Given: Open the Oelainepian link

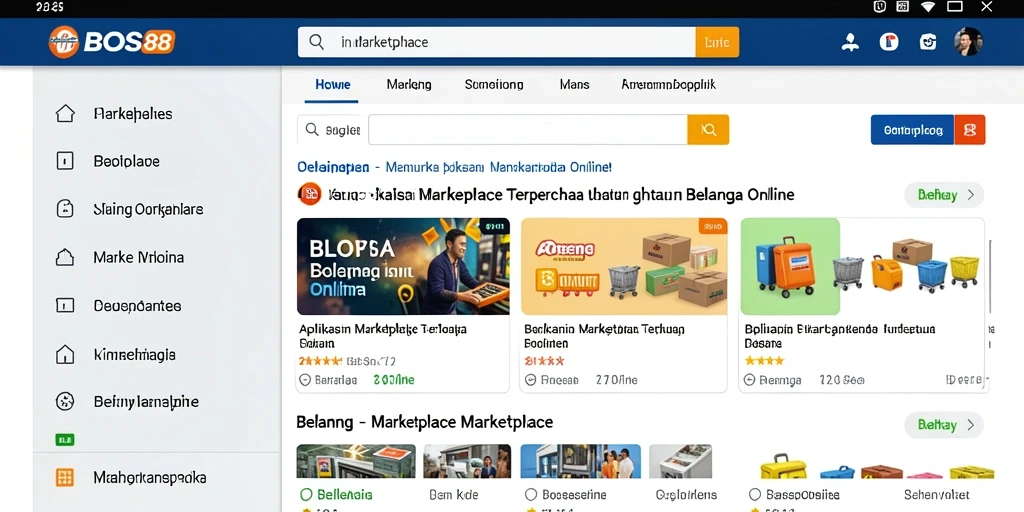Looking at the screenshot, I should pyautogui.click(x=333, y=167).
